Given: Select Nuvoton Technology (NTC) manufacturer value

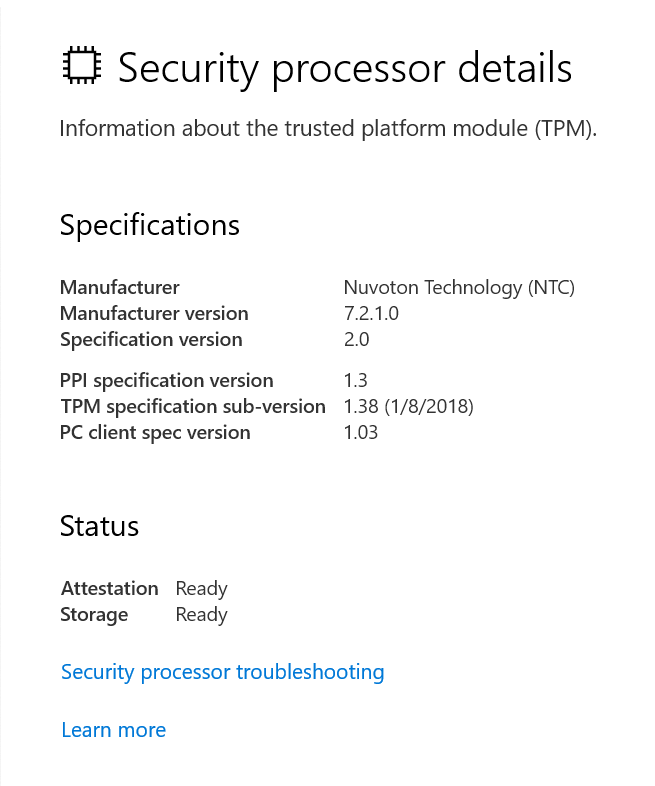Looking at the screenshot, I should coord(459,288).
